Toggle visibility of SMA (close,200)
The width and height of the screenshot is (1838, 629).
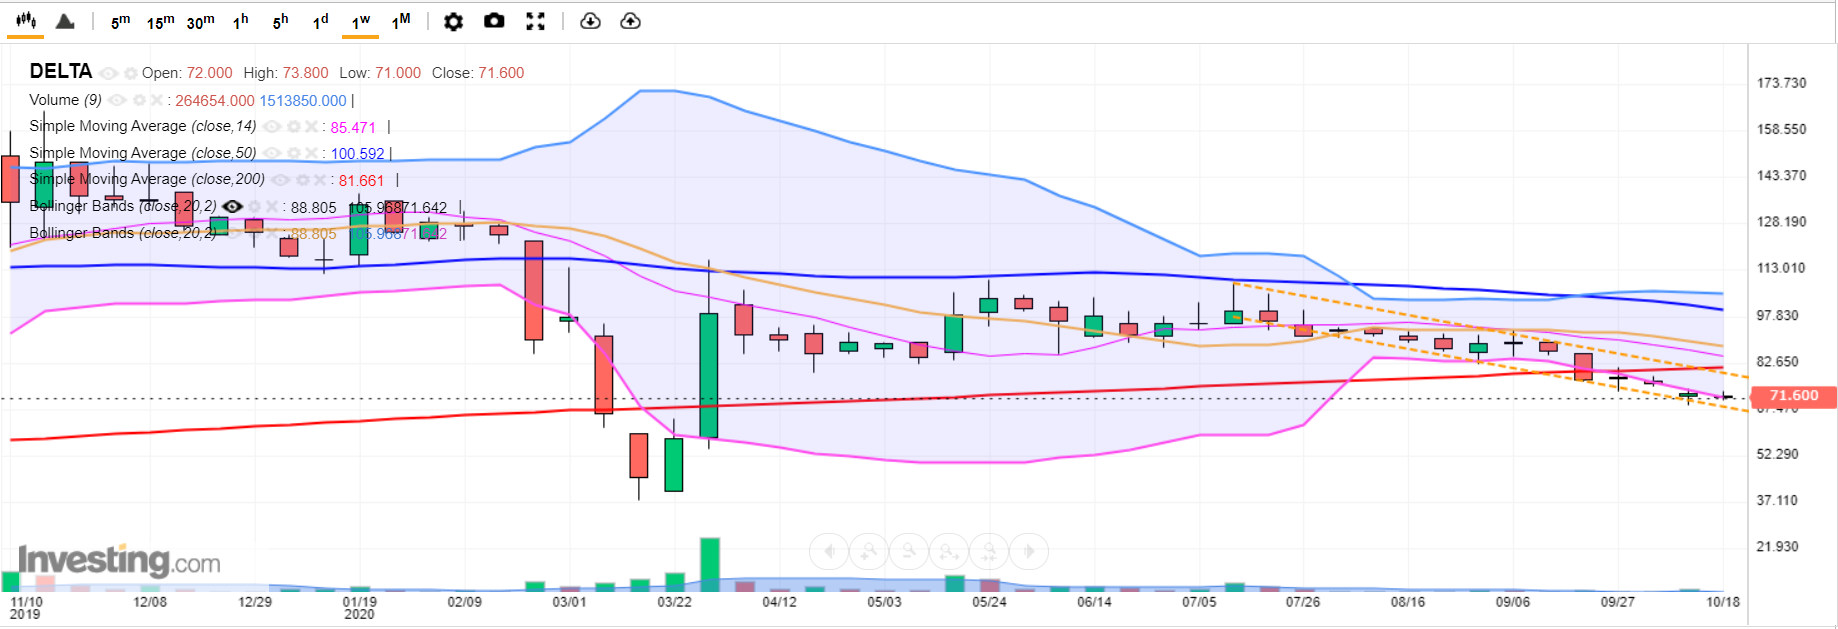(281, 180)
